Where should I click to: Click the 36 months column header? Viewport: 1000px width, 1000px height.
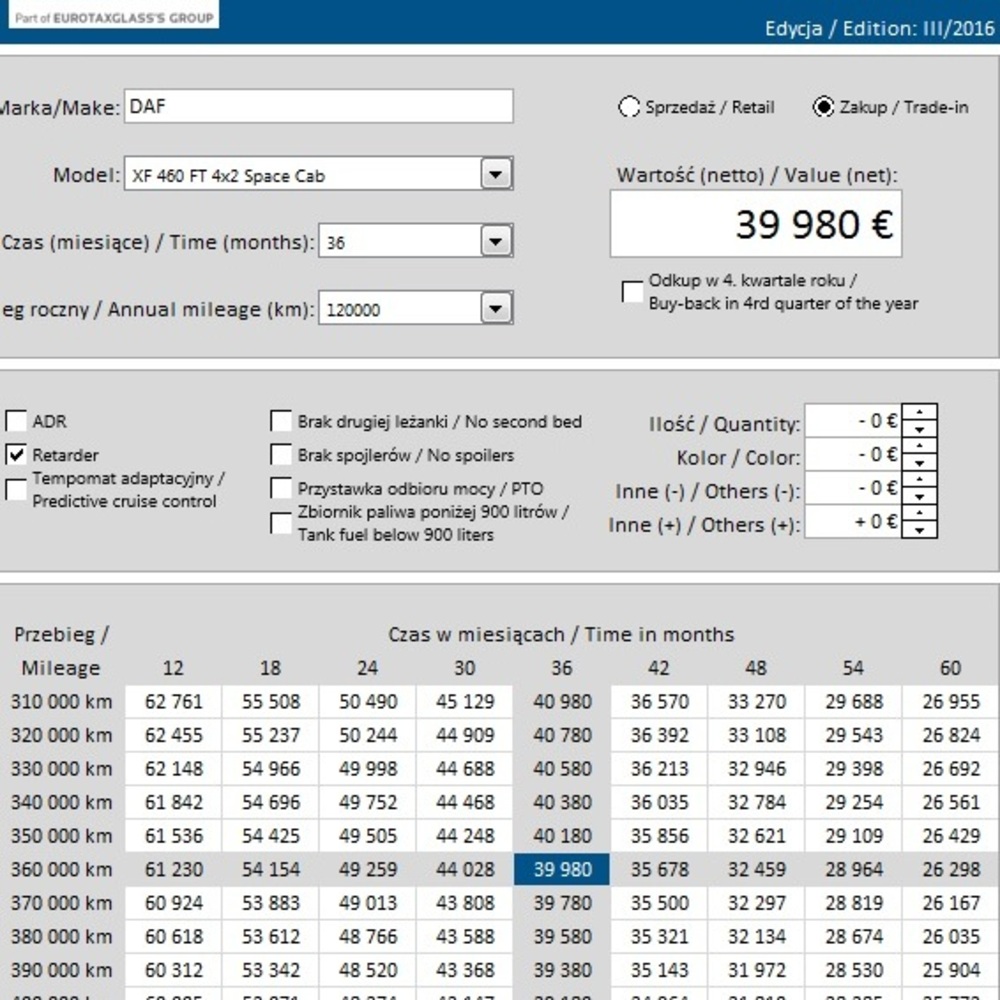(562, 668)
